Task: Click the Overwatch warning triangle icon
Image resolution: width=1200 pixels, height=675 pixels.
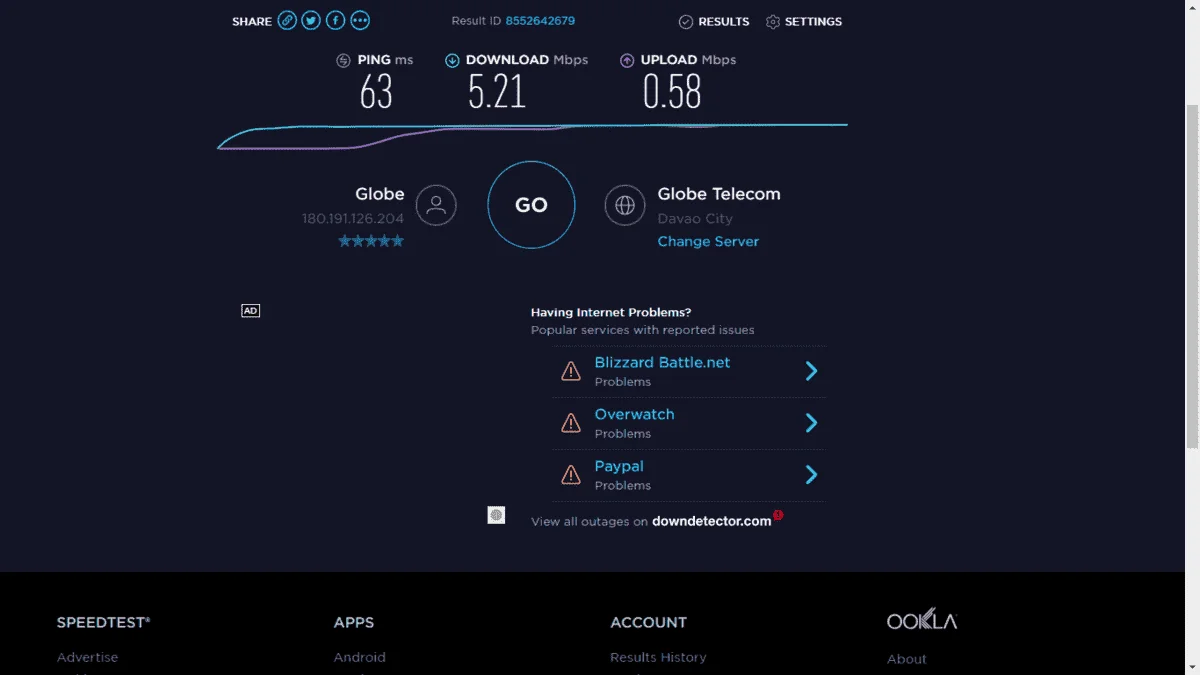Action: [x=571, y=423]
